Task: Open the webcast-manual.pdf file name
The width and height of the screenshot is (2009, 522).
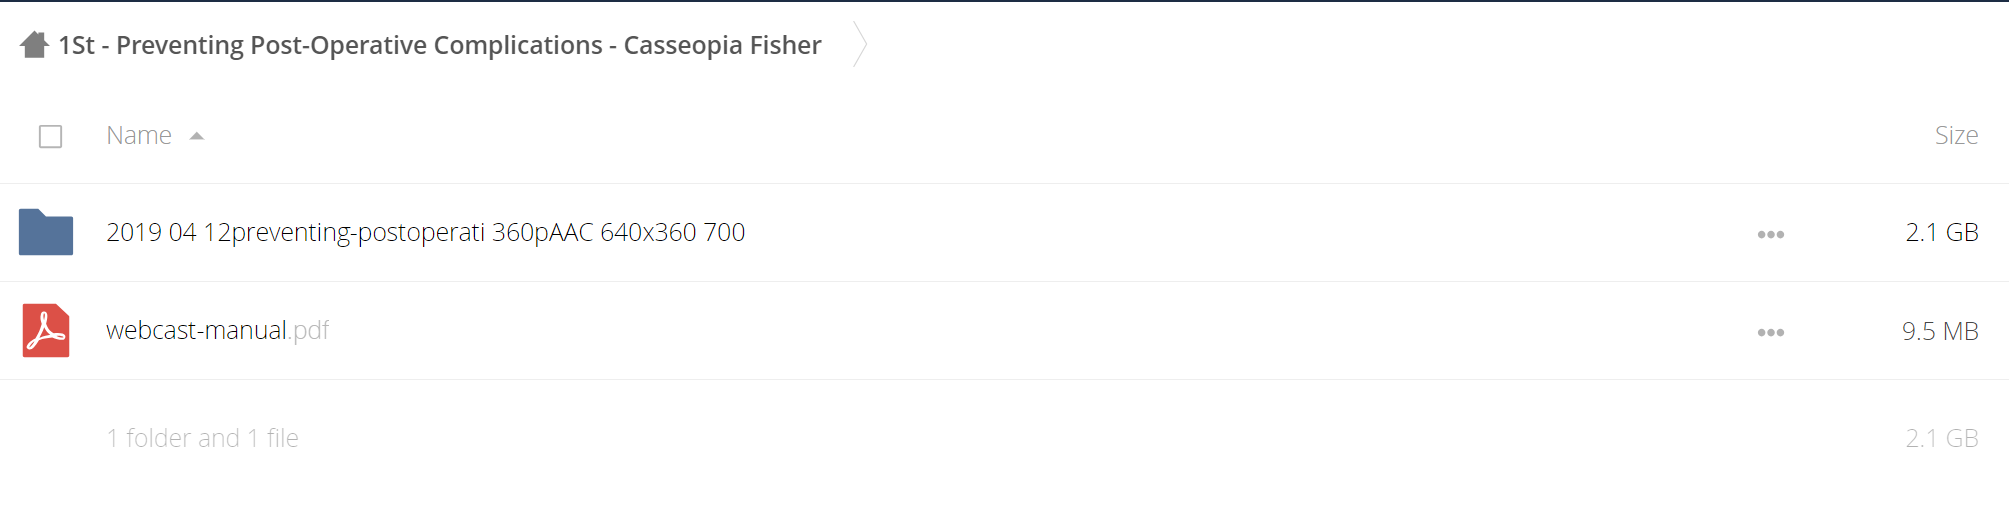Action: pyautogui.click(x=217, y=330)
